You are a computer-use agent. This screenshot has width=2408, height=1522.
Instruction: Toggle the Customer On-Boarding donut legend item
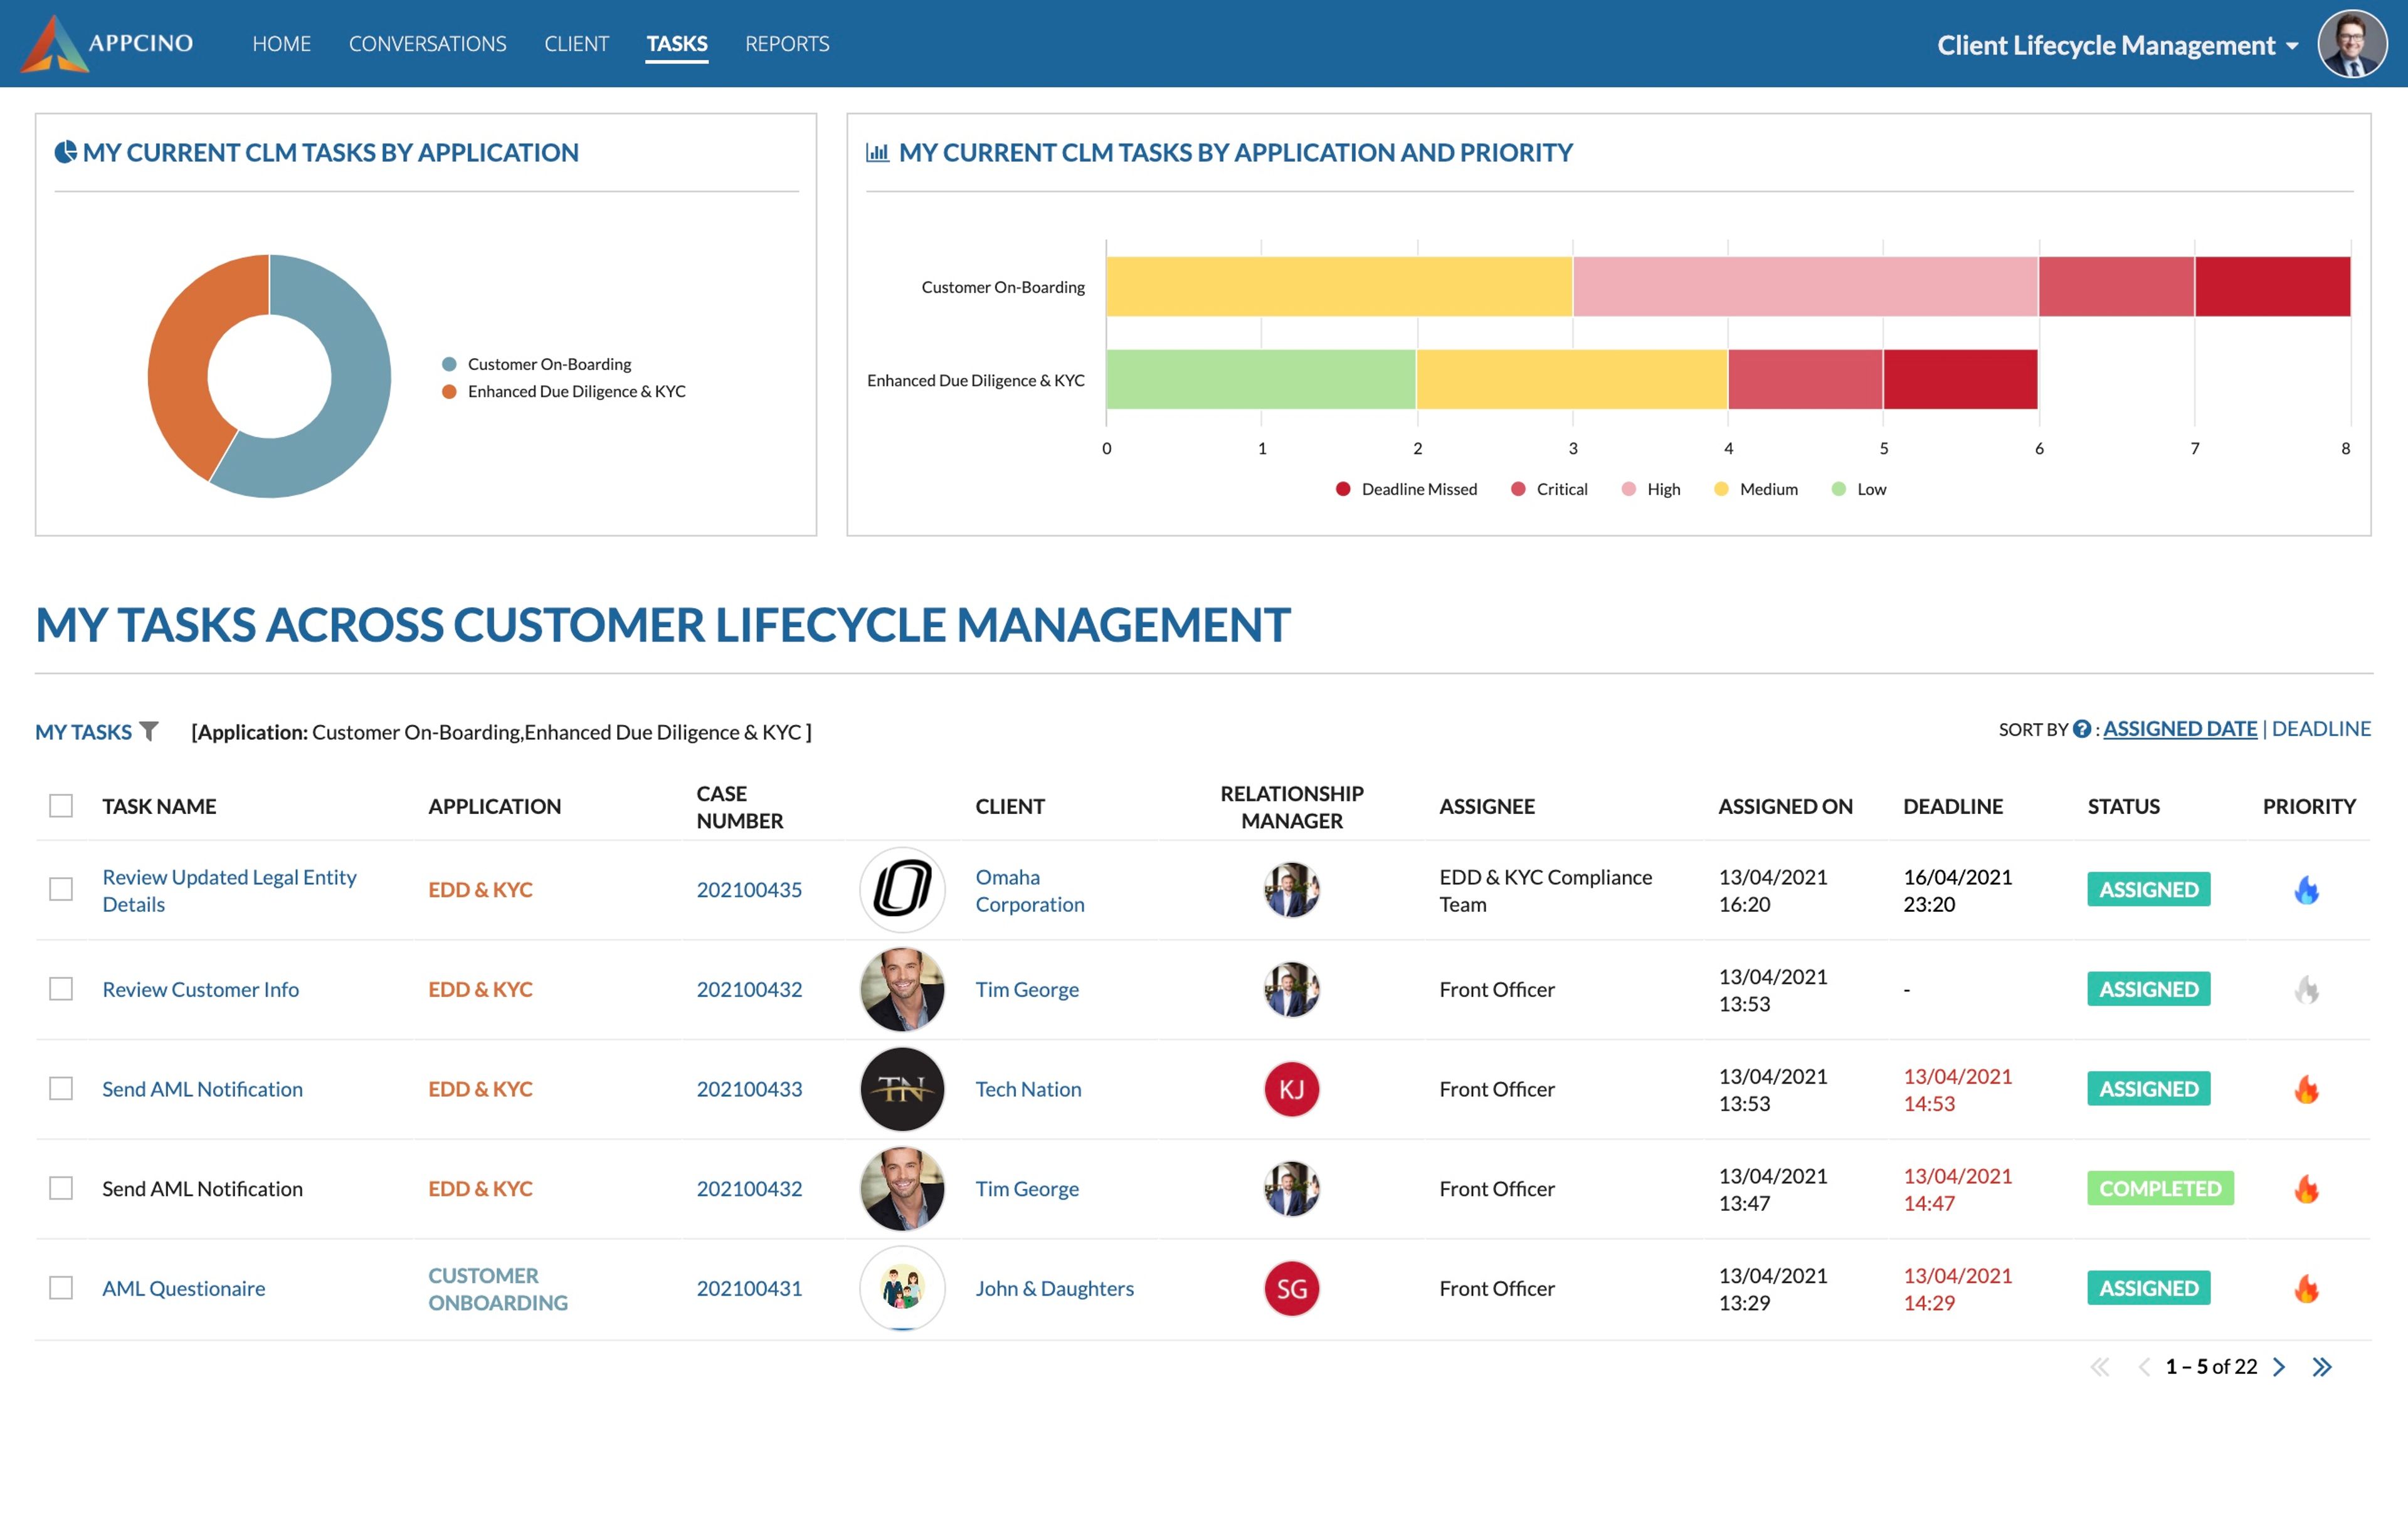pyautogui.click(x=537, y=364)
